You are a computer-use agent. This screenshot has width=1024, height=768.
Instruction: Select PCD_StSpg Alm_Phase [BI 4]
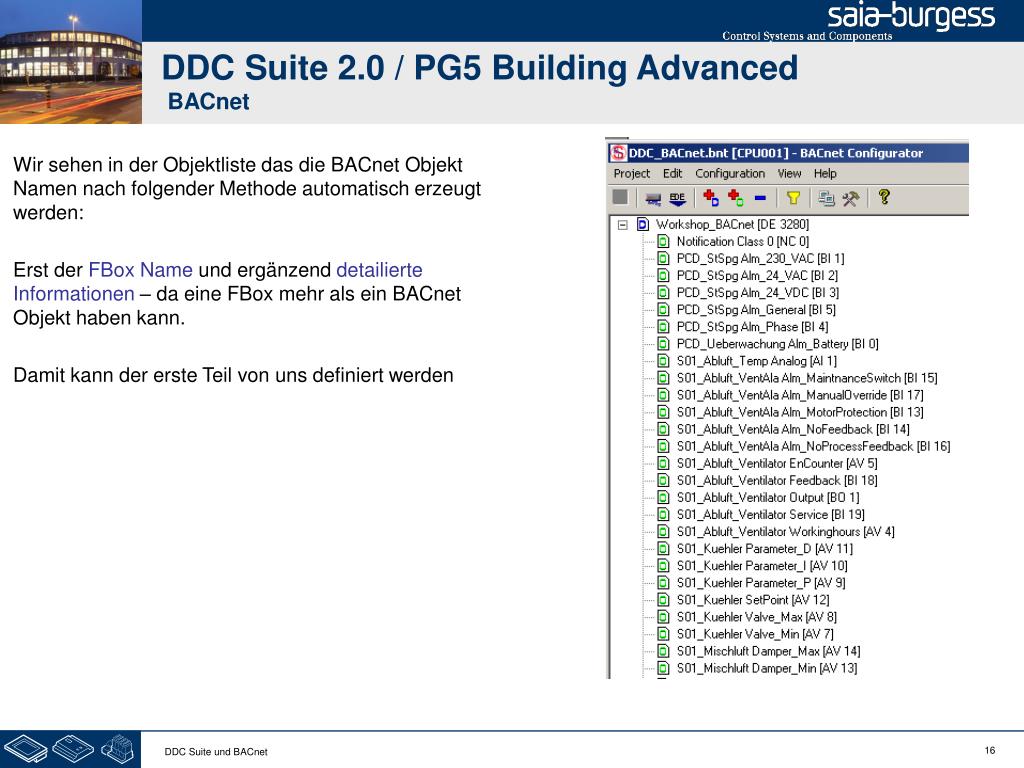tap(752, 327)
